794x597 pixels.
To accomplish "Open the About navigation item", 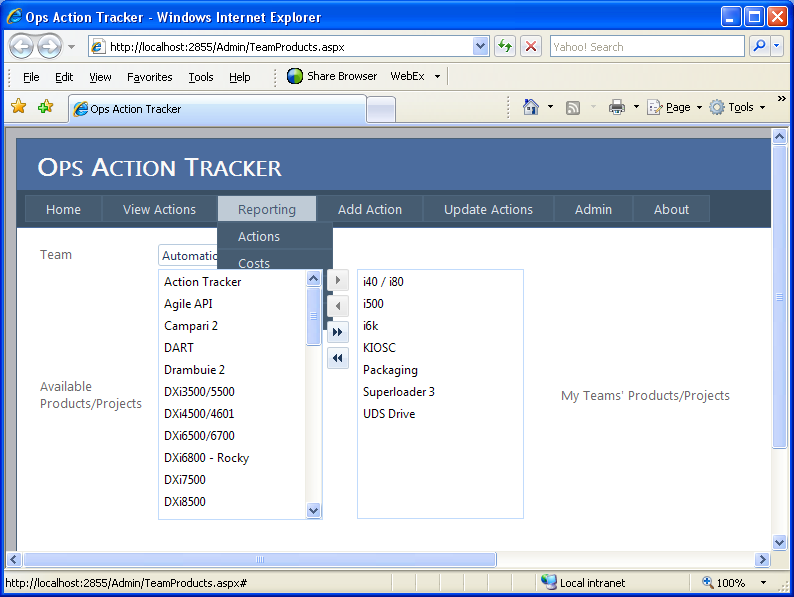I will 671,209.
